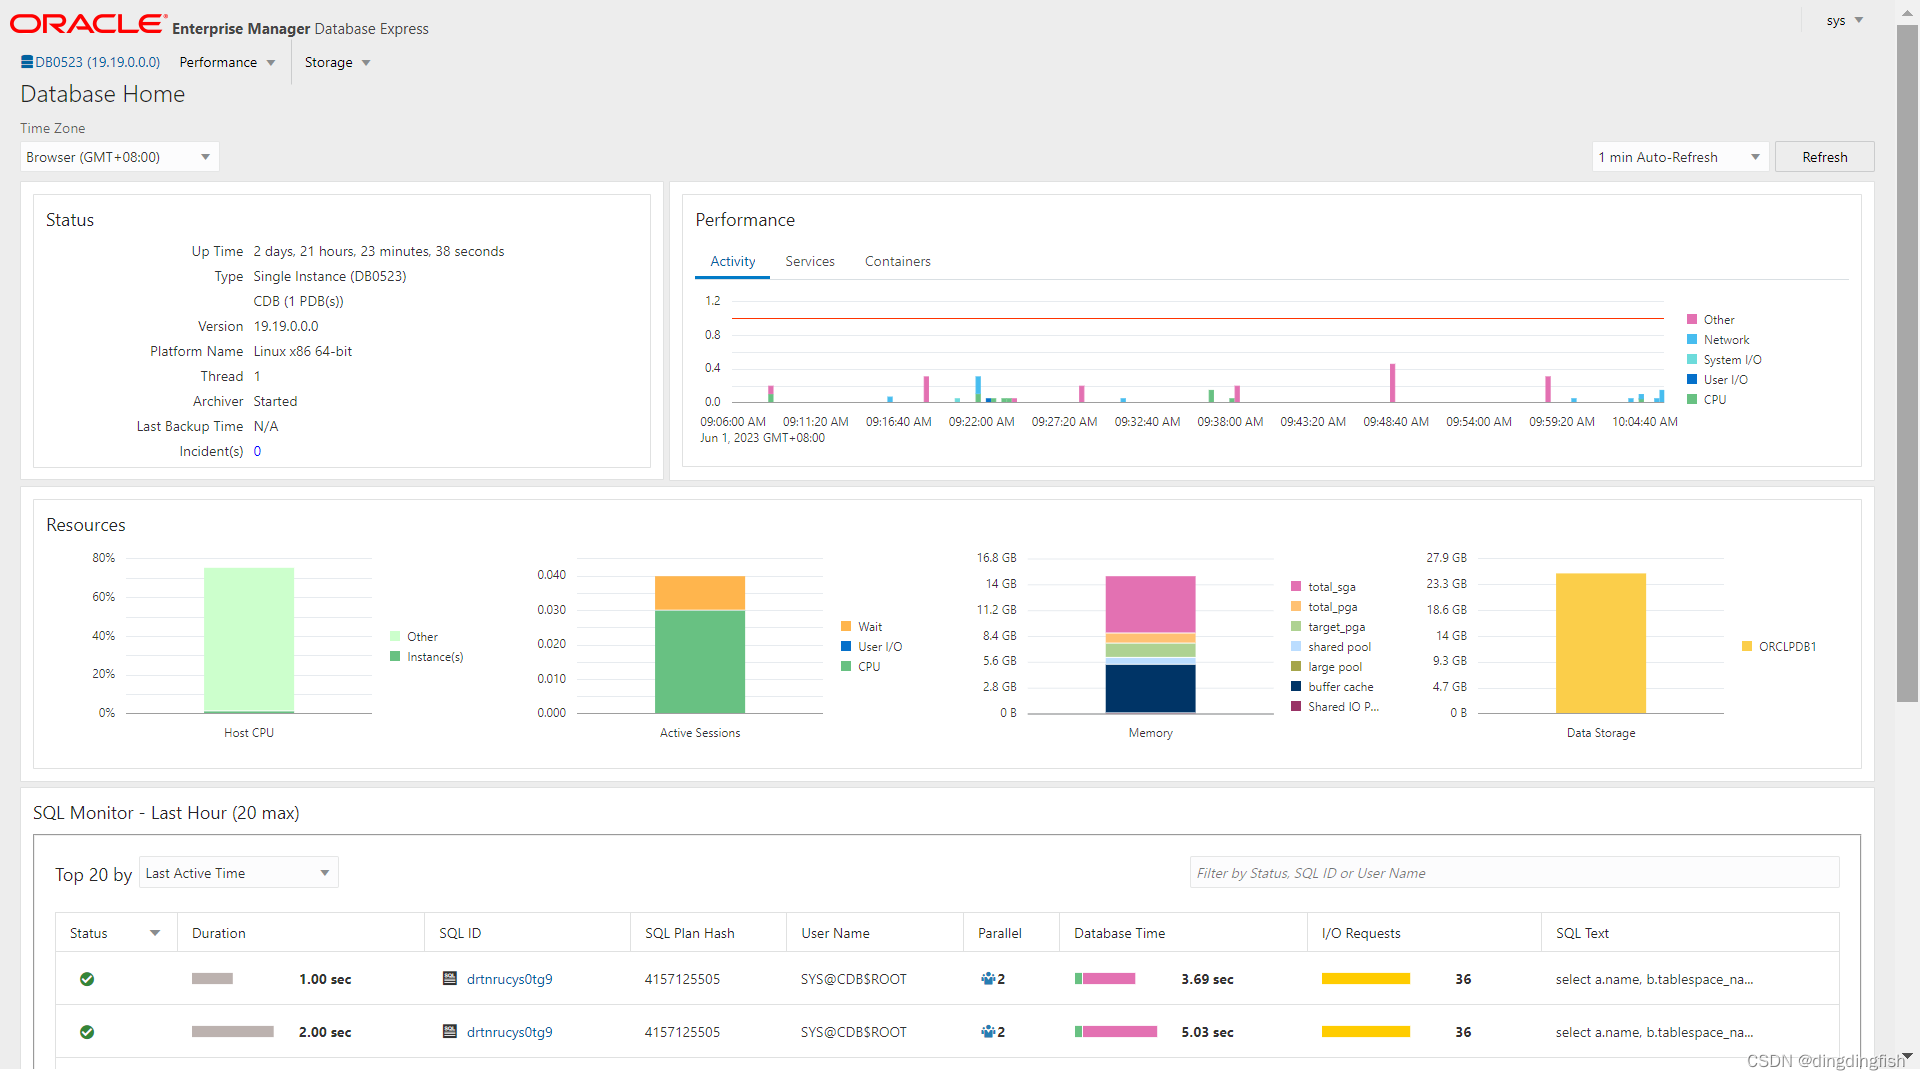This screenshot has width=1920, height=1080.
Task: Click the Network legend swatch
Action: 1692,340
